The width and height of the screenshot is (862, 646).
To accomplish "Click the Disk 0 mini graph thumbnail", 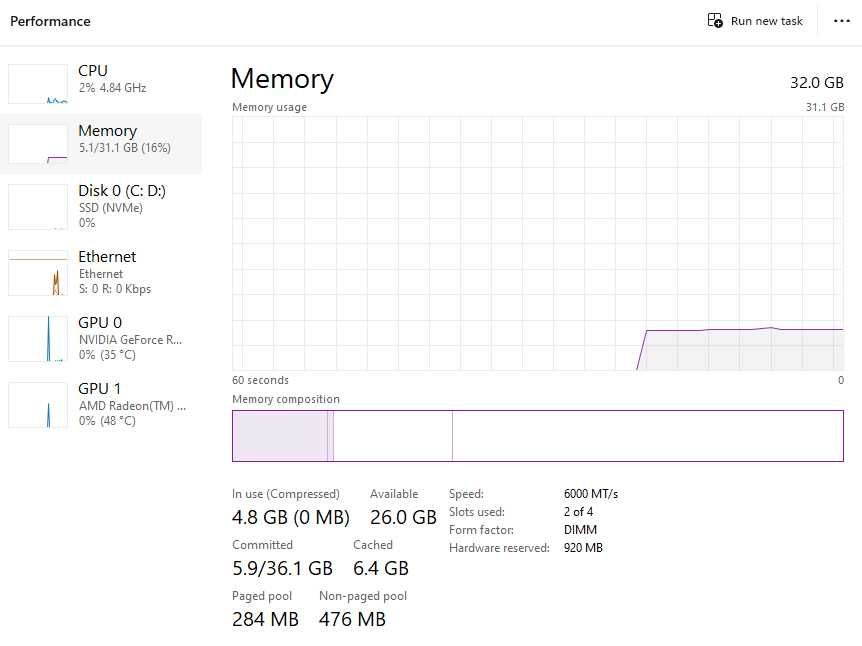I will (38, 206).
